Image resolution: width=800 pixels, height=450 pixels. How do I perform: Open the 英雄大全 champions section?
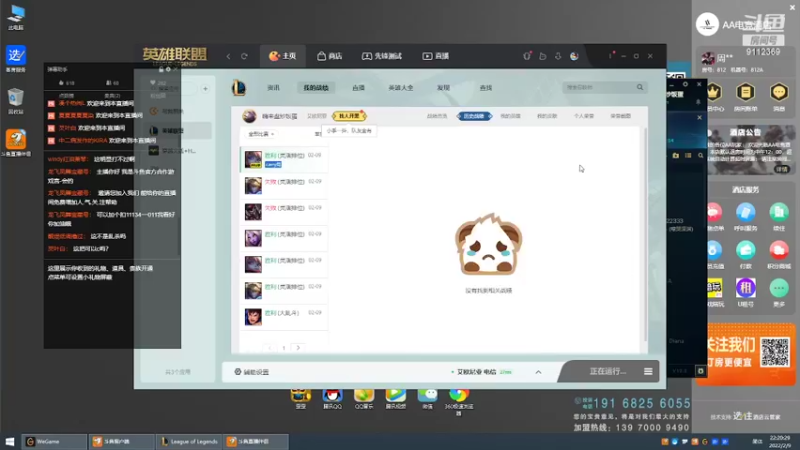pos(401,88)
